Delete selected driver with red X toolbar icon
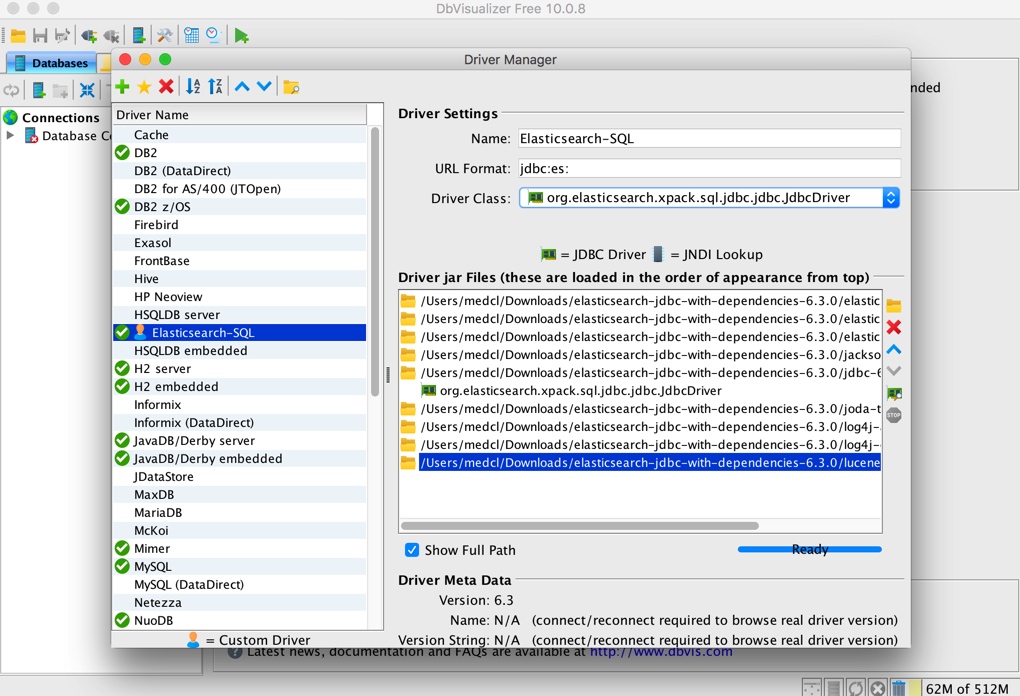Viewport: 1020px width, 696px height. pos(166,87)
